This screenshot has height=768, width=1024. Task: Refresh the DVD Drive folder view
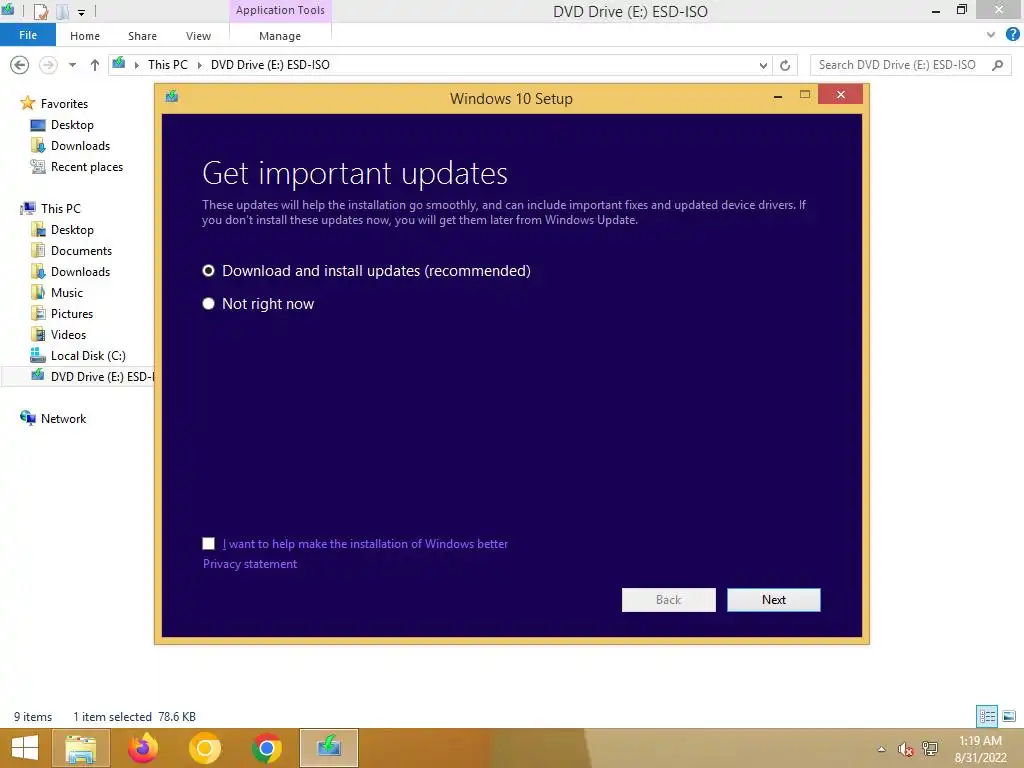[x=785, y=65]
